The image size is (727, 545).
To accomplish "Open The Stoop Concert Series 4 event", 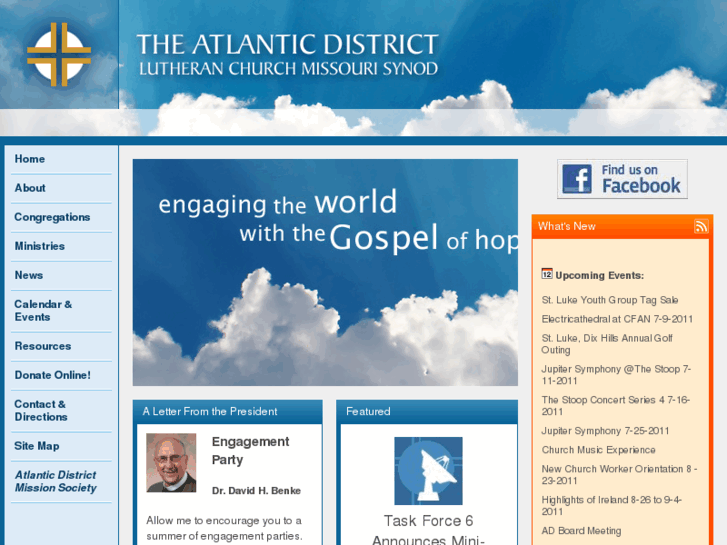I will [x=615, y=406].
